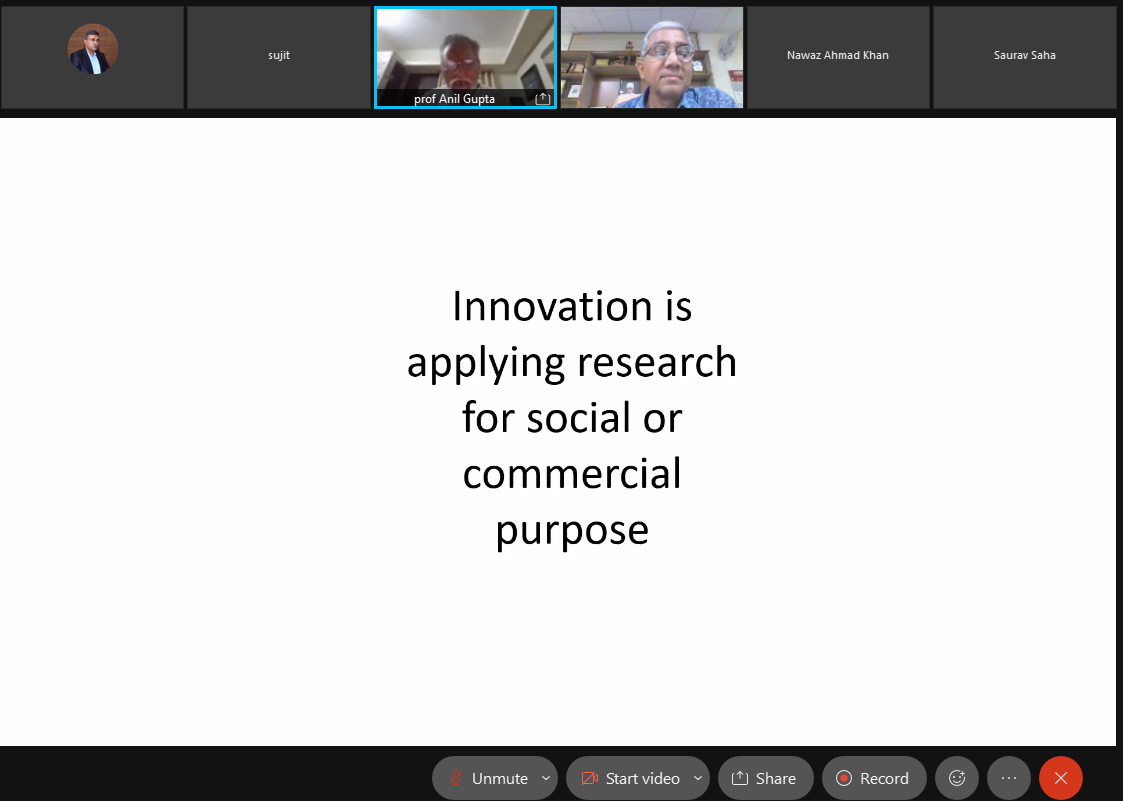Click the crossed-out microphone icon
Image resolution: width=1123 pixels, height=801 pixels.
pyautogui.click(x=456, y=778)
